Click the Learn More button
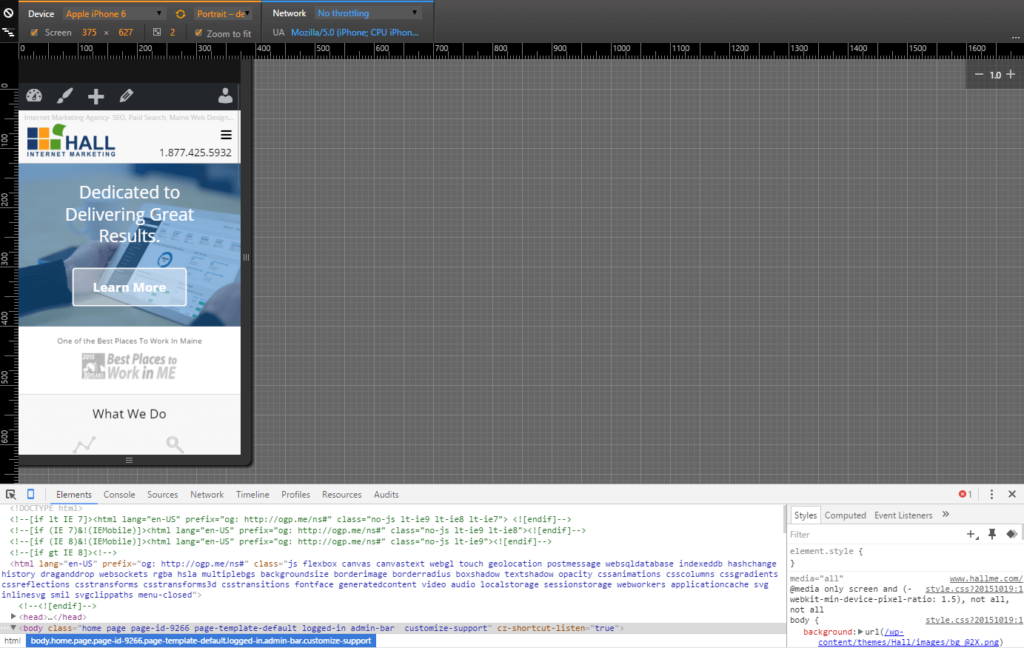The height and width of the screenshot is (648, 1024). (129, 287)
